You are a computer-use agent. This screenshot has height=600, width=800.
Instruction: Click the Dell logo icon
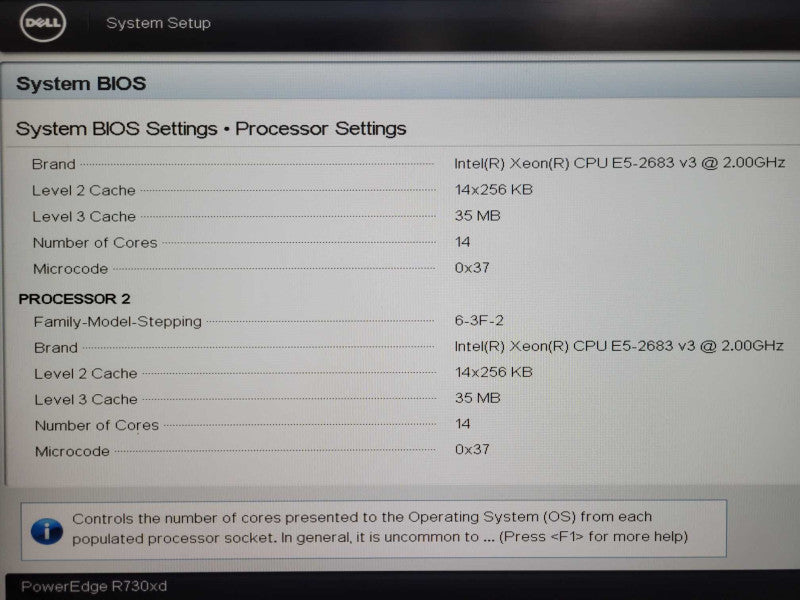(x=43, y=22)
